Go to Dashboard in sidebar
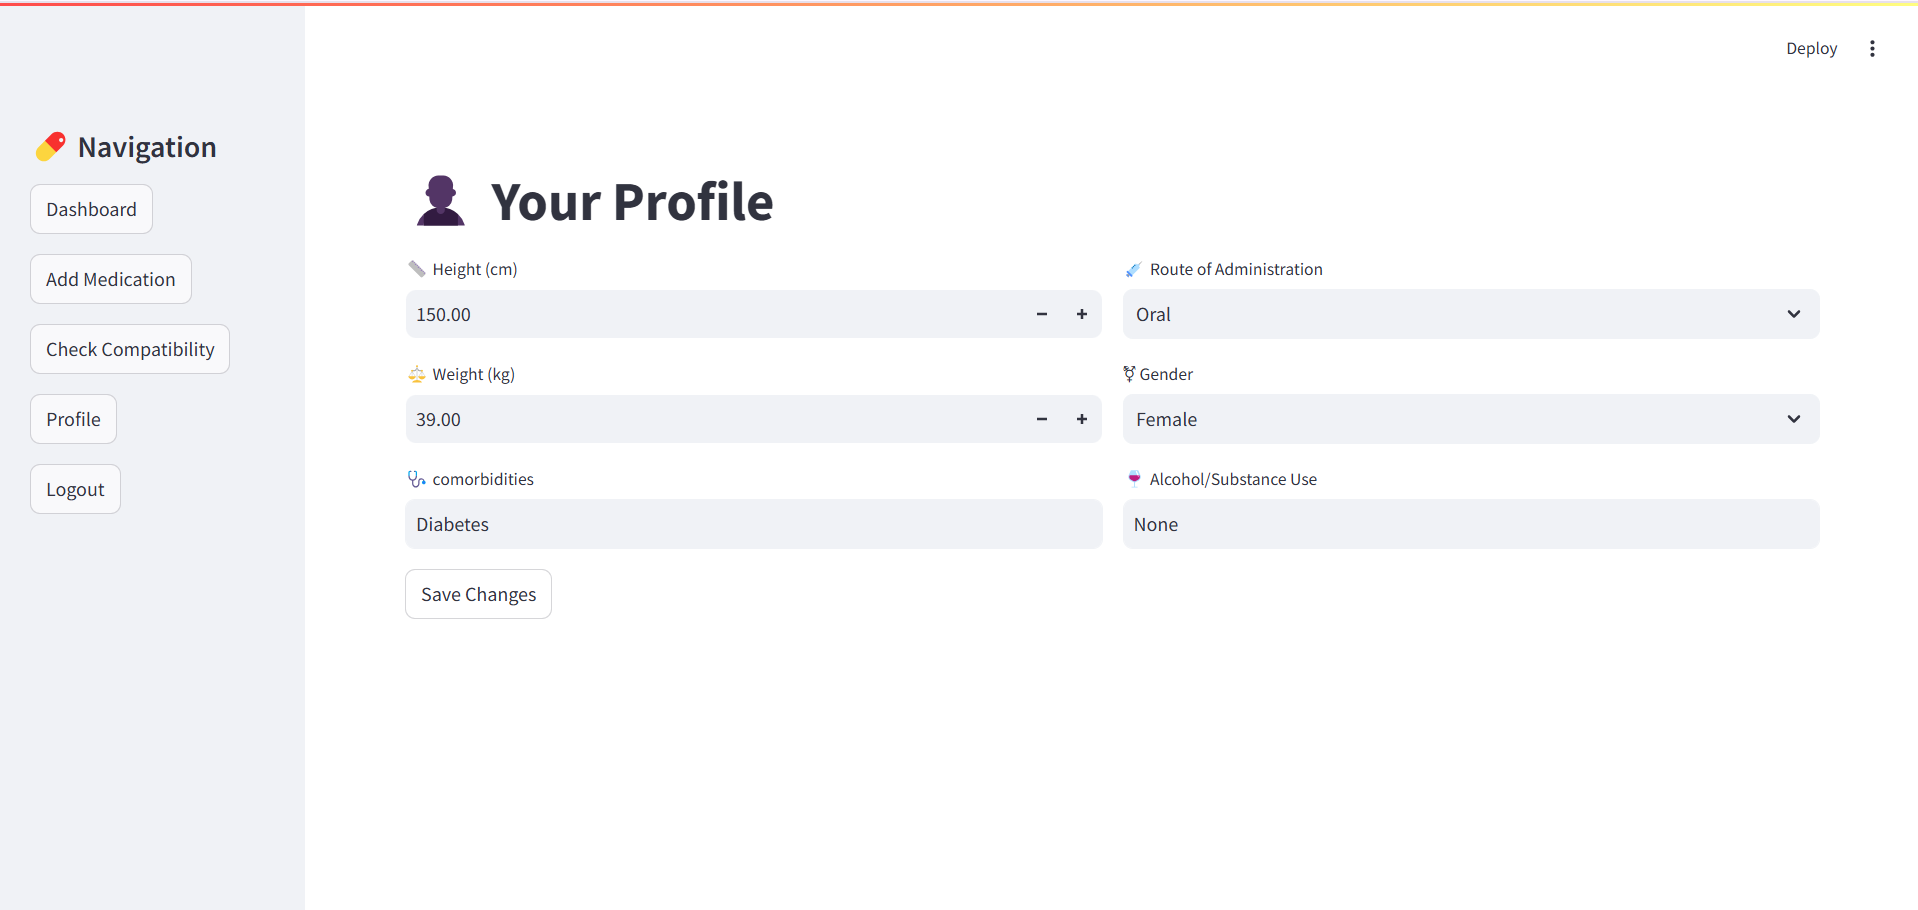Viewport: 1918px width, 910px height. tap(91, 209)
